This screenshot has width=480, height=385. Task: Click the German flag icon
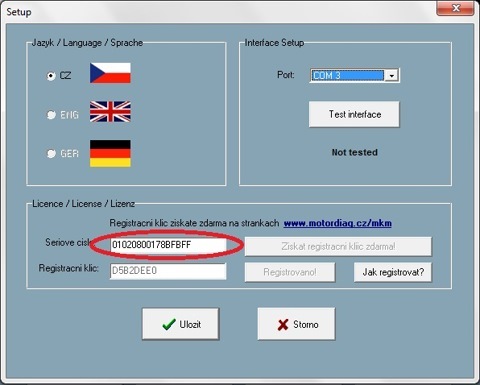click(110, 153)
